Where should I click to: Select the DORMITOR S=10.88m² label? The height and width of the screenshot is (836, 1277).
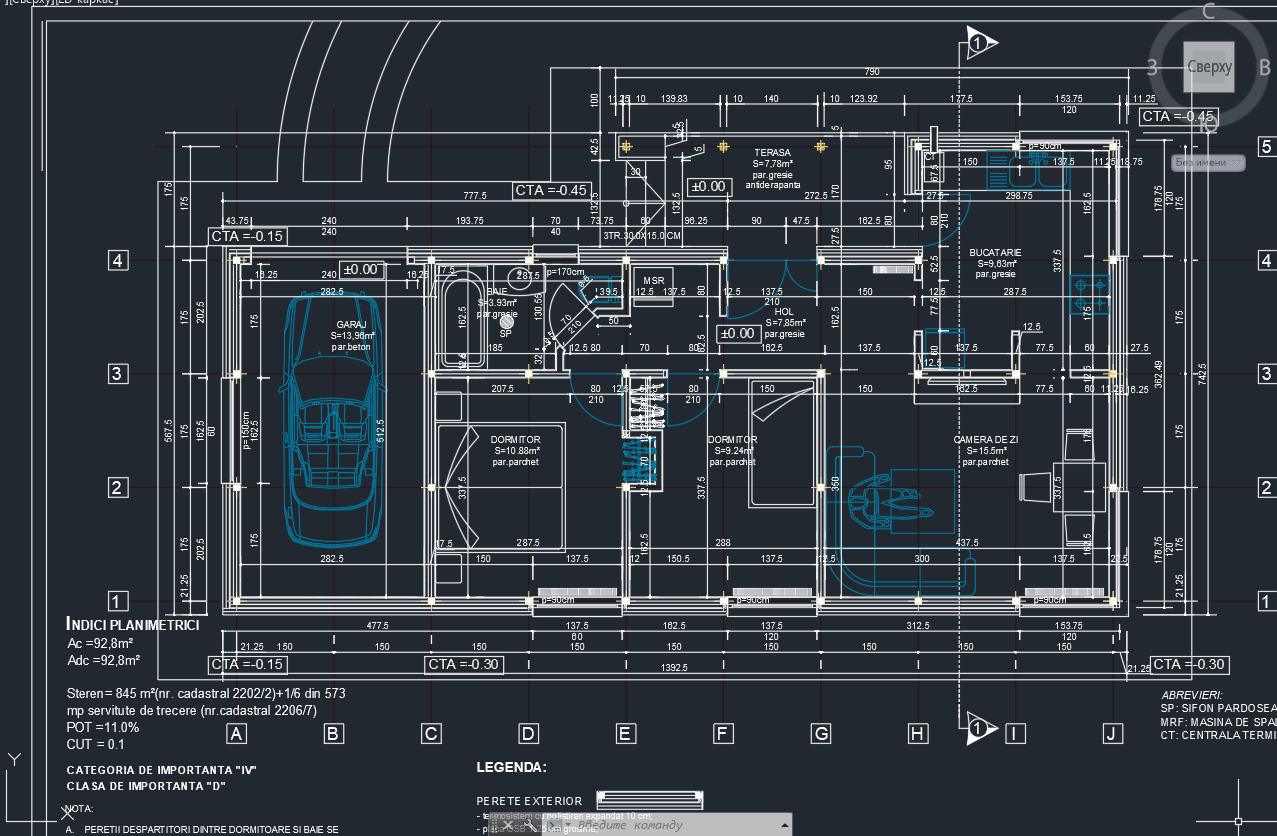515,450
